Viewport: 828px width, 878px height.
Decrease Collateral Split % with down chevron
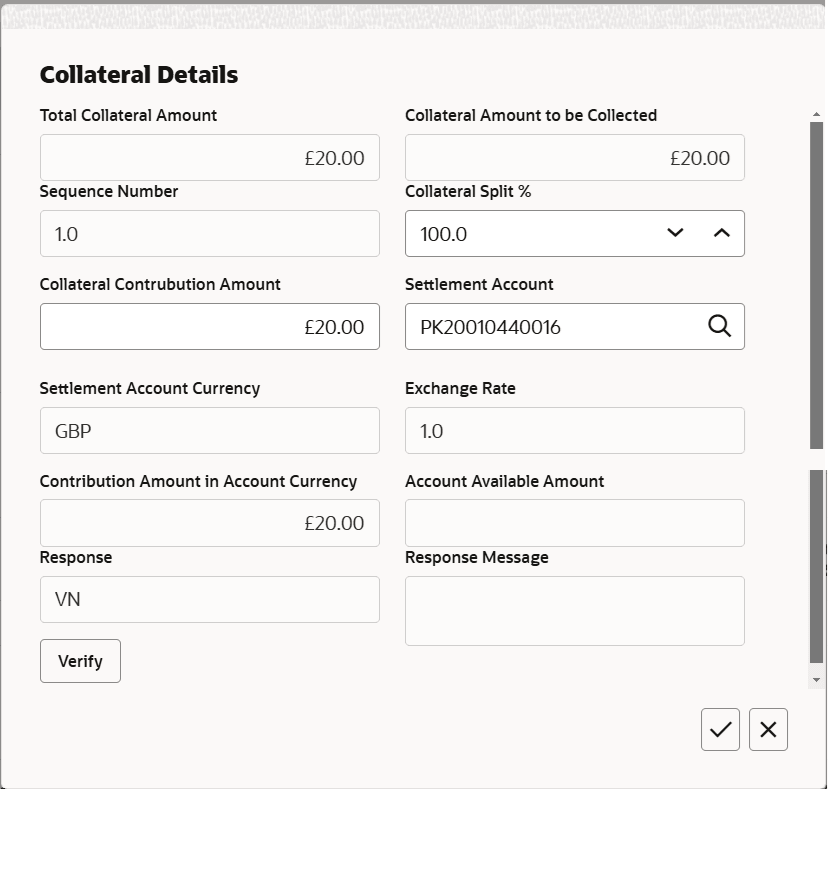[x=675, y=233]
